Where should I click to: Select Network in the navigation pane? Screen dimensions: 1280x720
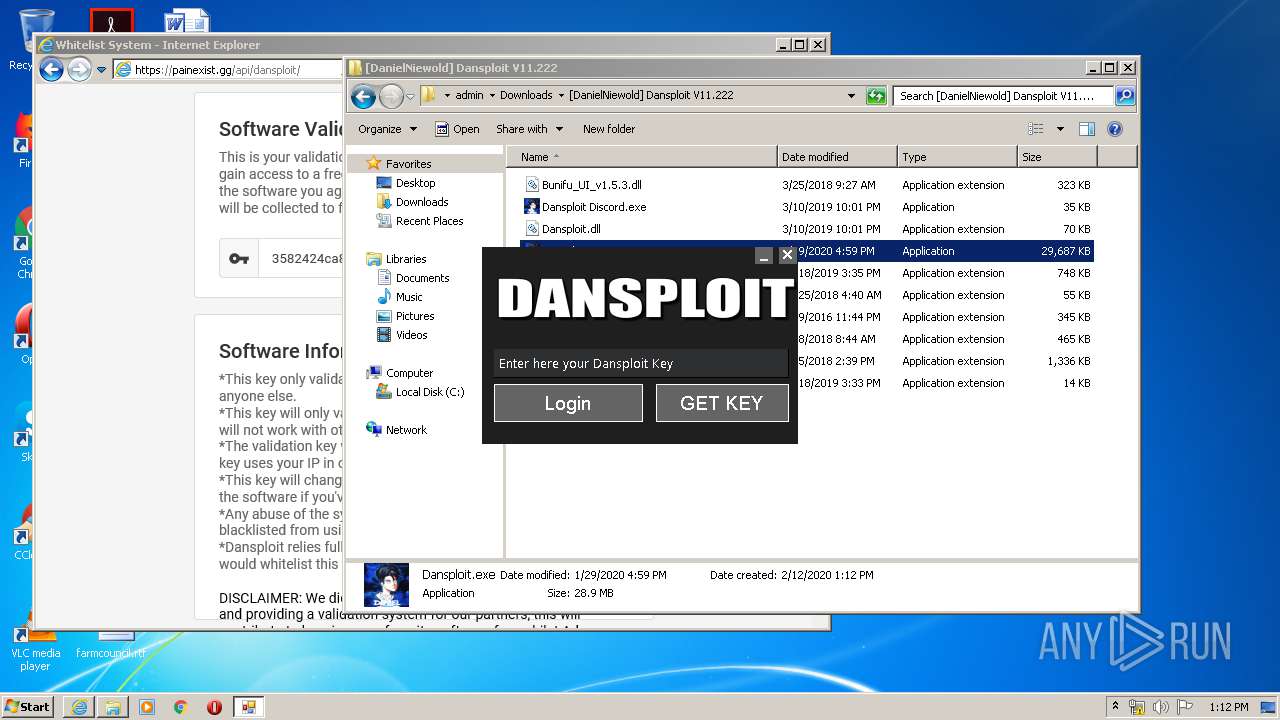pos(406,430)
